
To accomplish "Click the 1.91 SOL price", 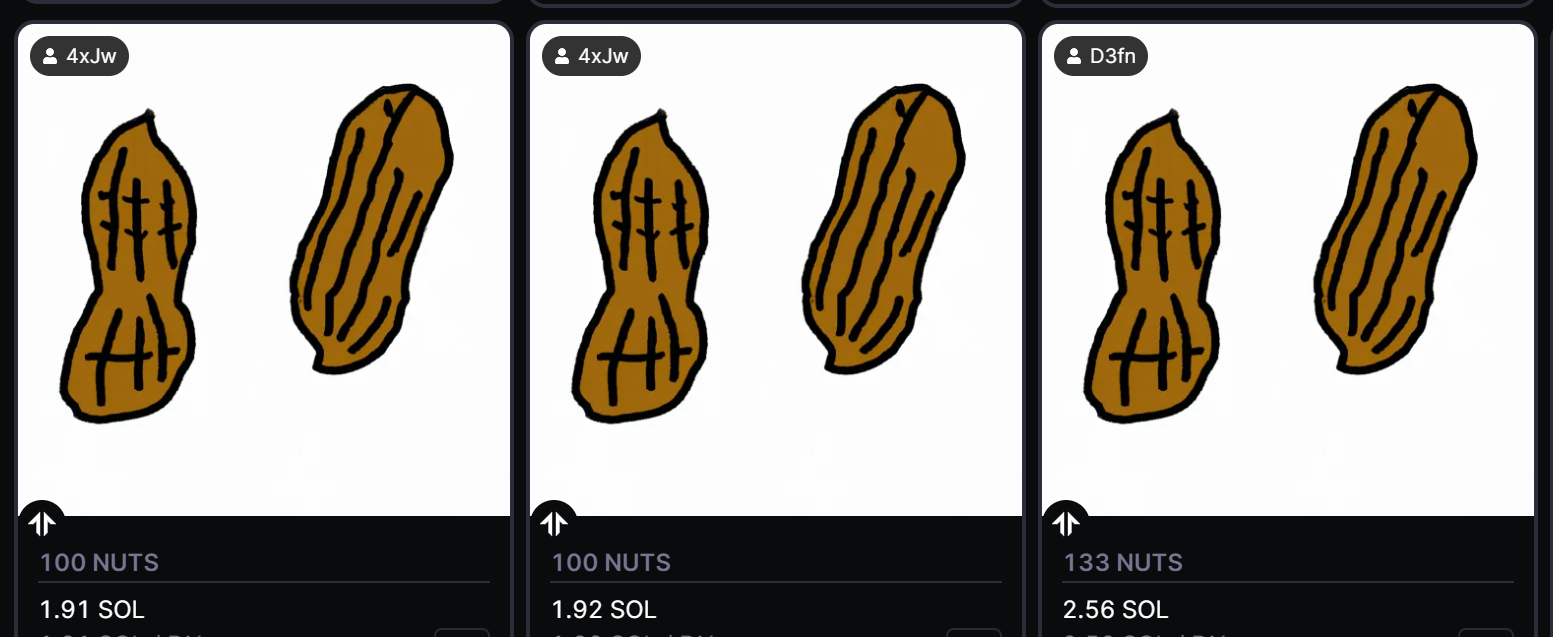I will 92,609.
